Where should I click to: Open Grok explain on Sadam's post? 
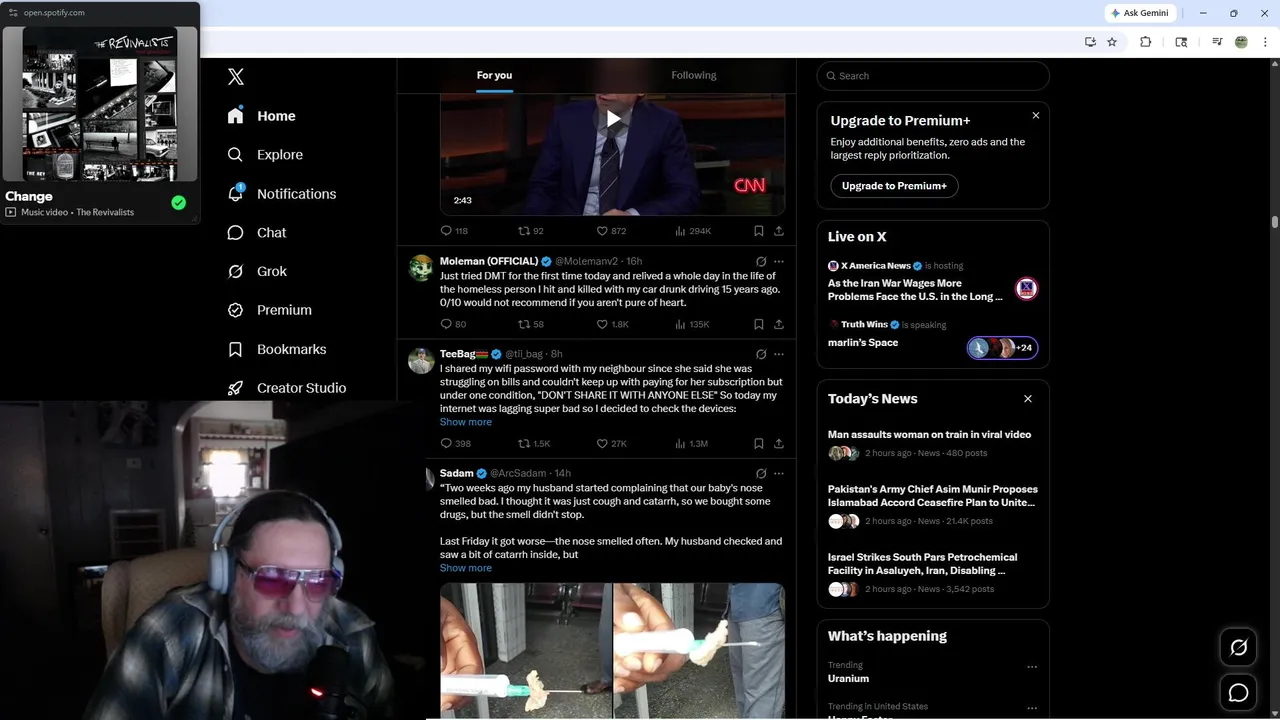click(761, 473)
